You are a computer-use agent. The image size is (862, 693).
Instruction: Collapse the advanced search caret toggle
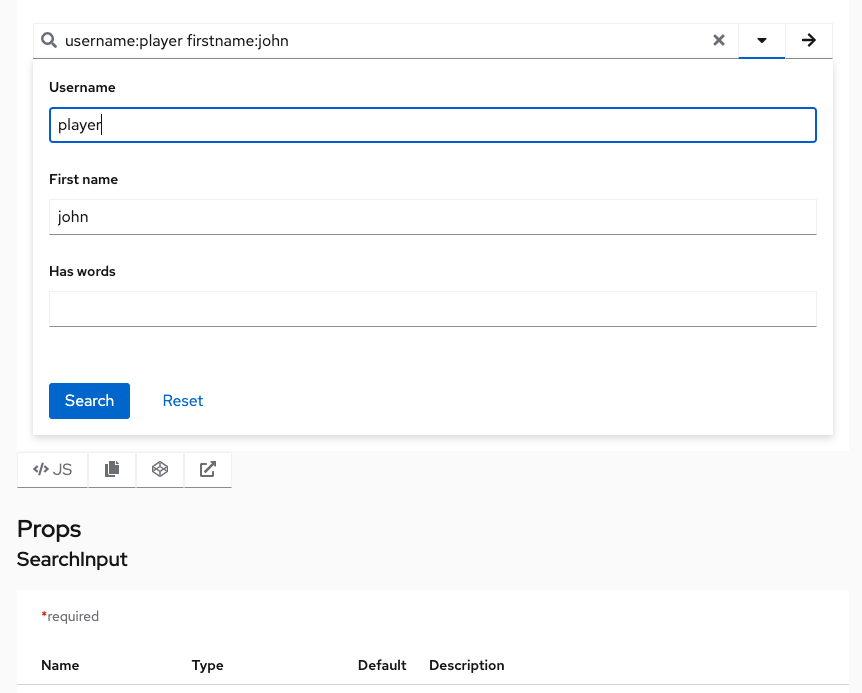point(761,40)
